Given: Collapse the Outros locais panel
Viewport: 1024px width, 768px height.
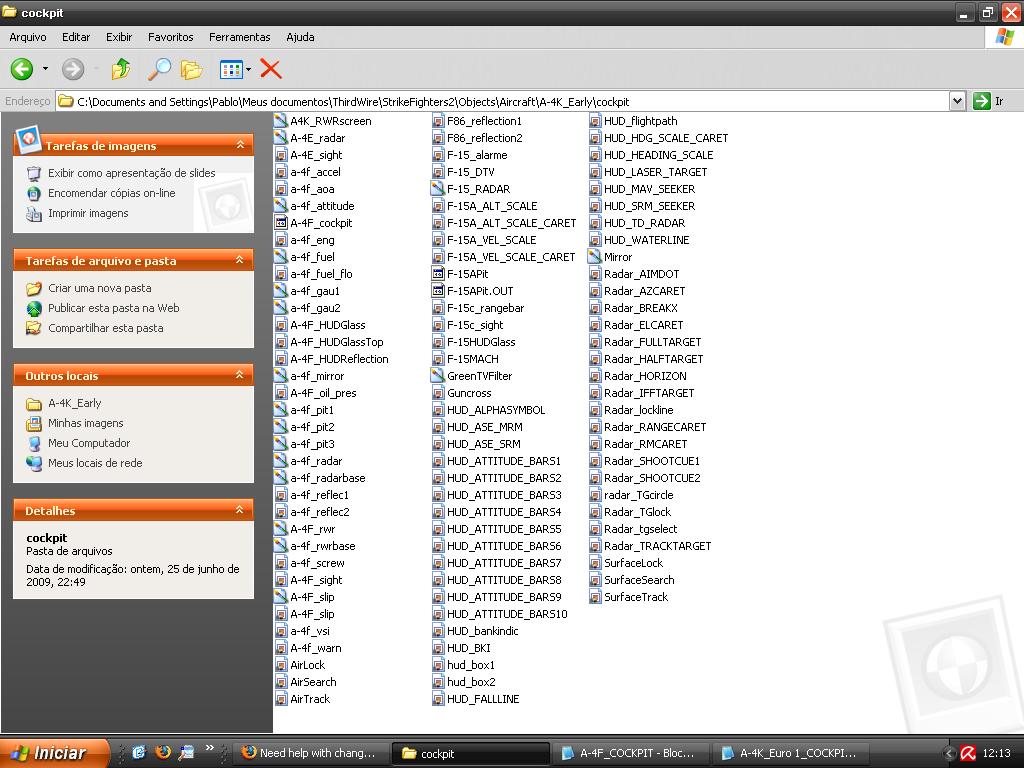Looking at the screenshot, I should [240, 375].
